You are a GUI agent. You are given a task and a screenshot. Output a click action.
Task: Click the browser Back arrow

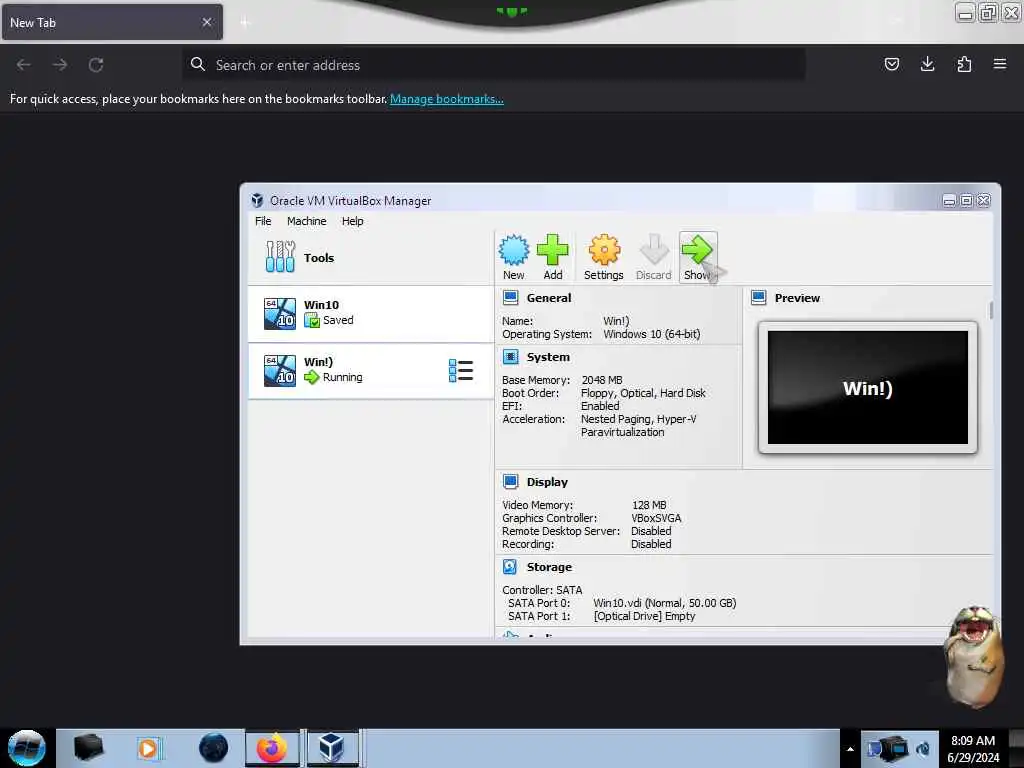coord(24,65)
